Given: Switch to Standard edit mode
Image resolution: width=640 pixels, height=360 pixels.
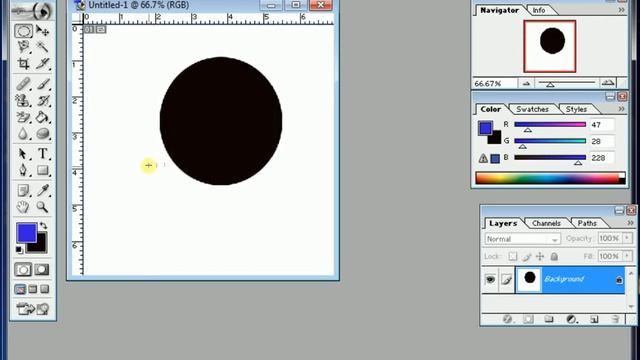Looking at the screenshot, I should pyautogui.click(x=23, y=269).
